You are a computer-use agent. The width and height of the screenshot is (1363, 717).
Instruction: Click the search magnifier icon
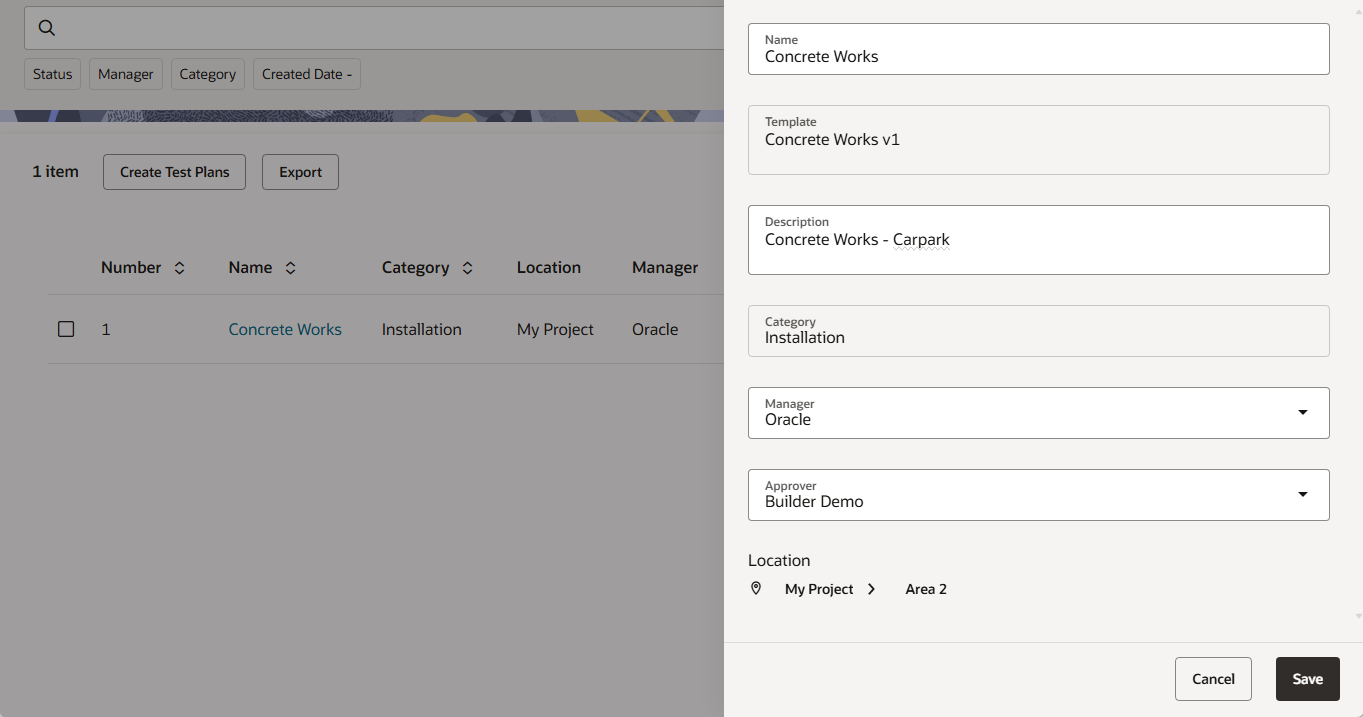[46, 28]
